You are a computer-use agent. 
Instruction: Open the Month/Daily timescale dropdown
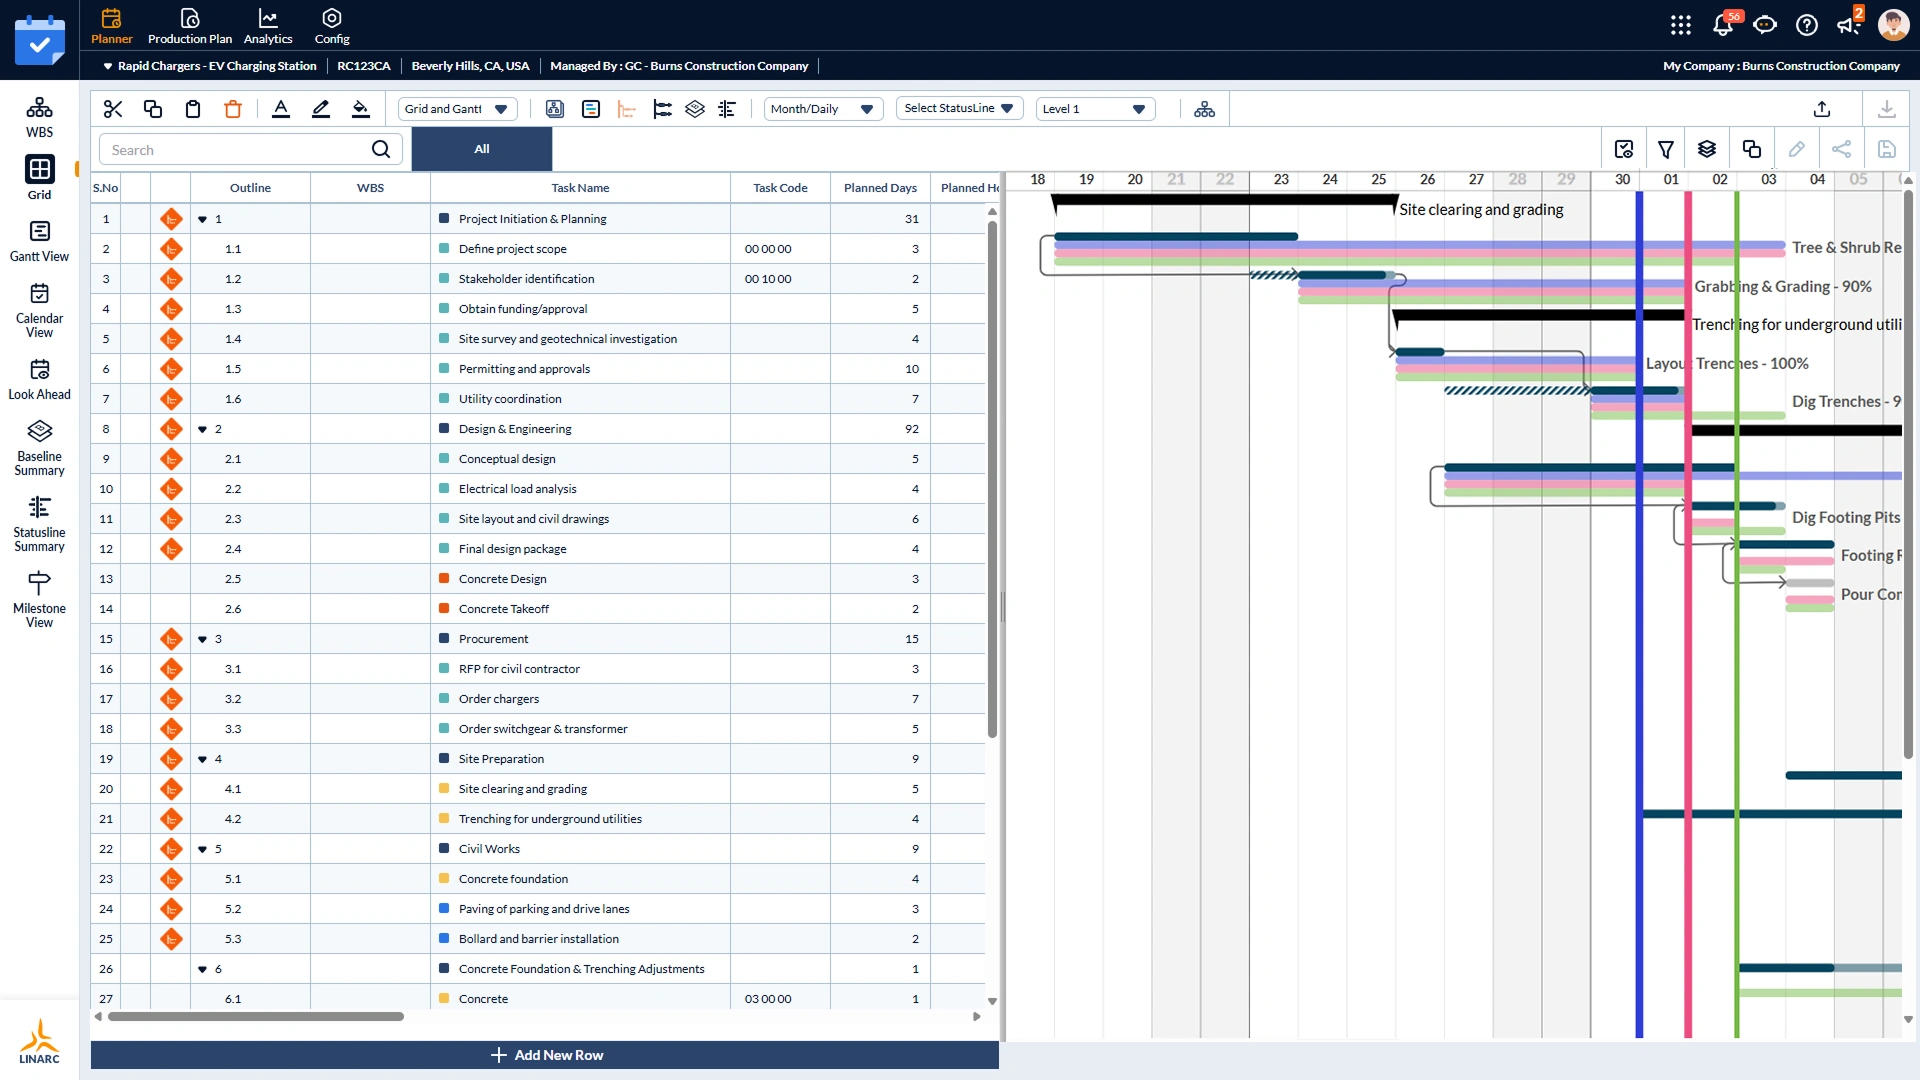click(822, 109)
